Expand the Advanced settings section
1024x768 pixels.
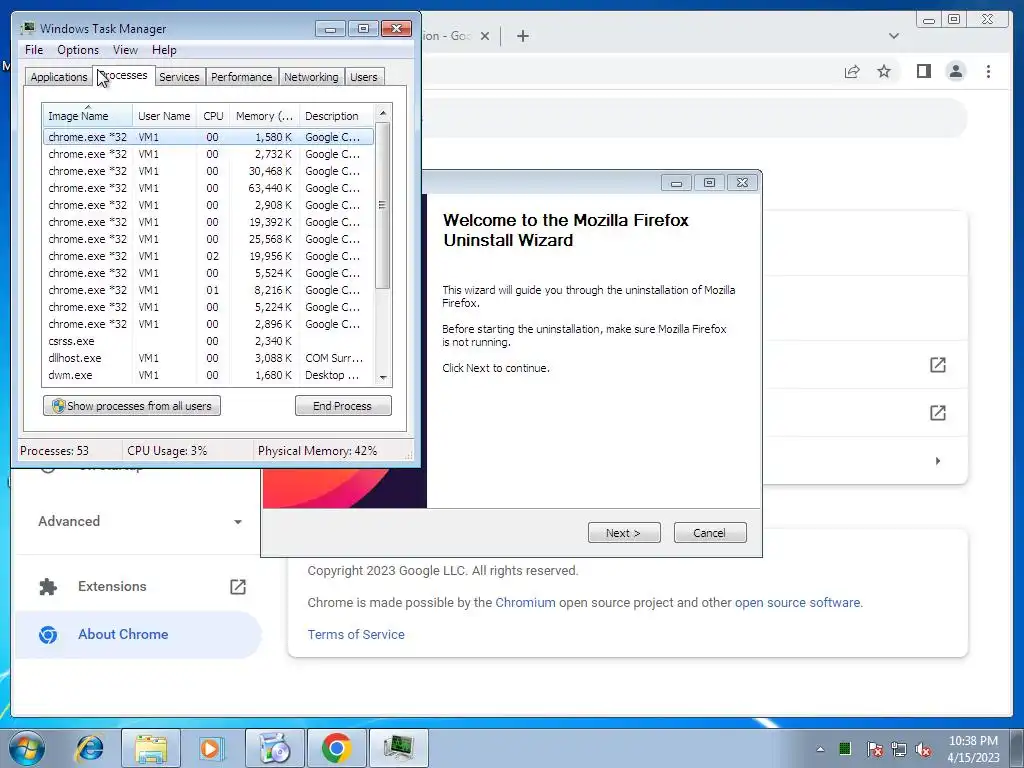tap(140, 521)
